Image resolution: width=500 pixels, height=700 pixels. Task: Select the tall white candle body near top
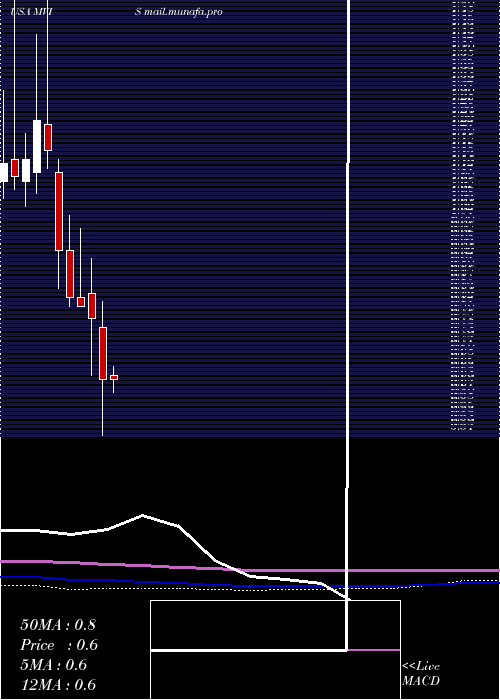pyautogui.click(x=37, y=146)
